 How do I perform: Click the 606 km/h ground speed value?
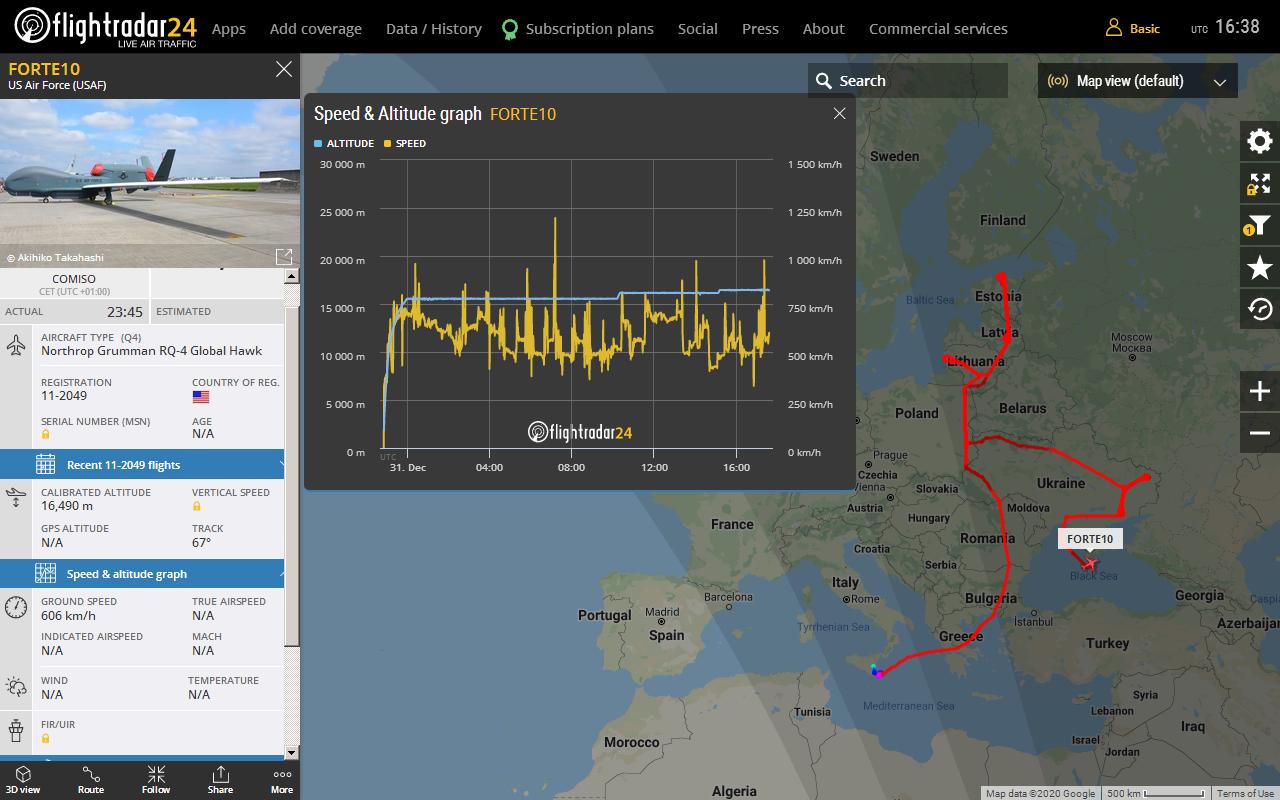[68, 616]
